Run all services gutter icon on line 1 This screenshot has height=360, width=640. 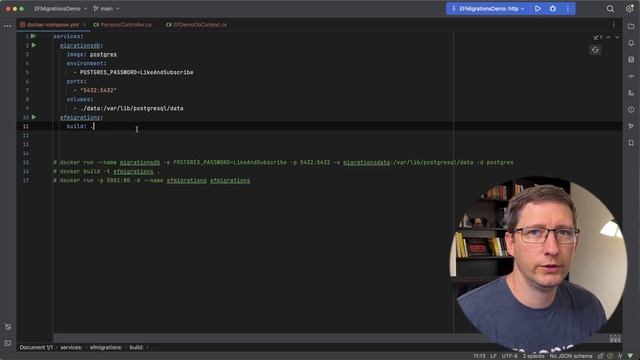(x=33, y=36)
